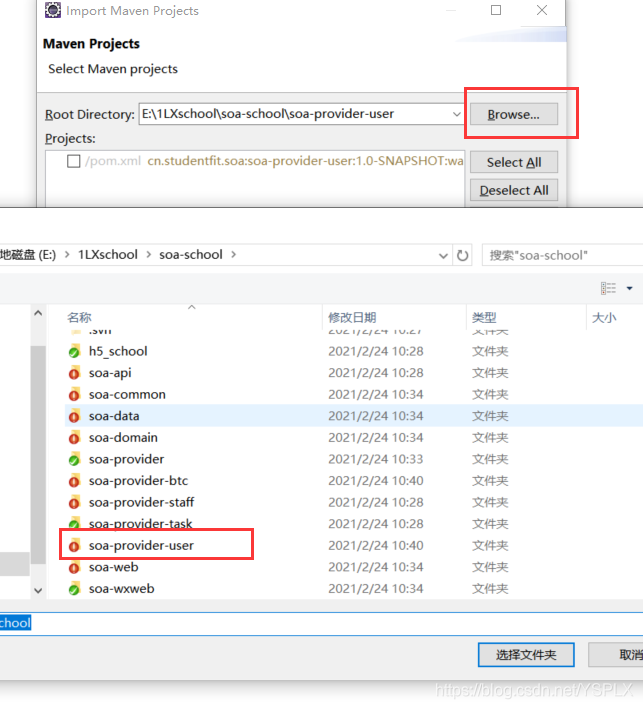
Task: Select the soa-wxweb folder icon
Action: tap(74, 589)
